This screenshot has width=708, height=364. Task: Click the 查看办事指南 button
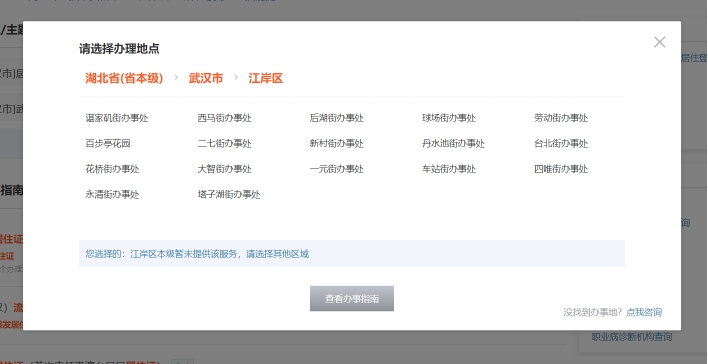(x=352, y=299)
